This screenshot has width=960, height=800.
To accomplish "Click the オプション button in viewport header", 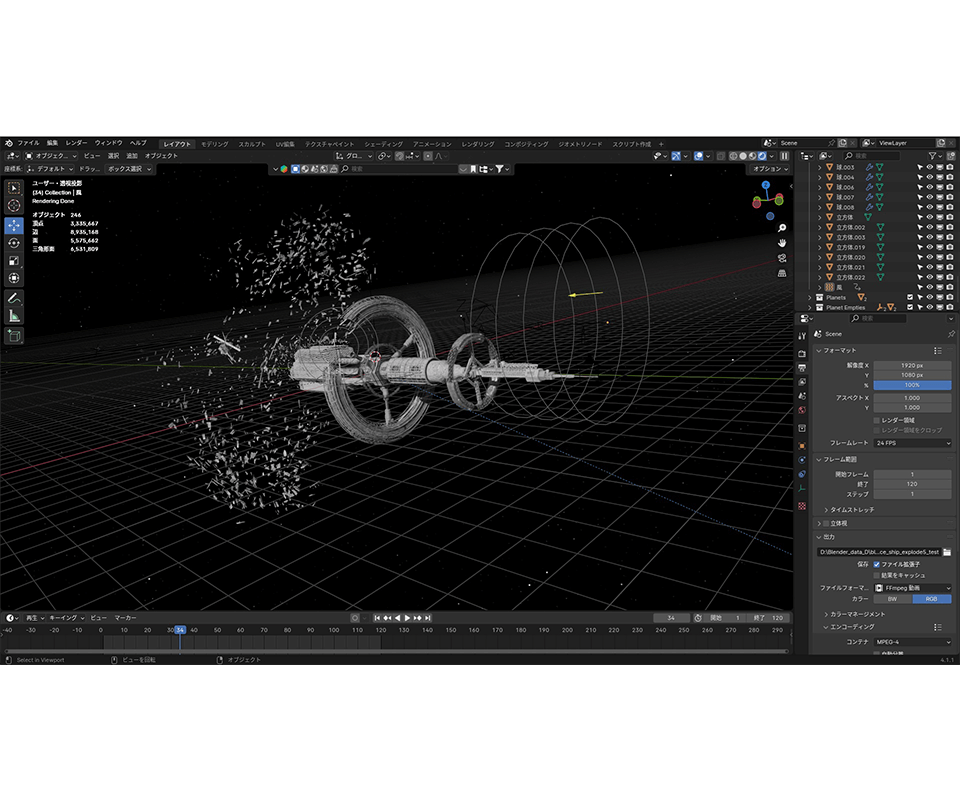I will [769, 169].
